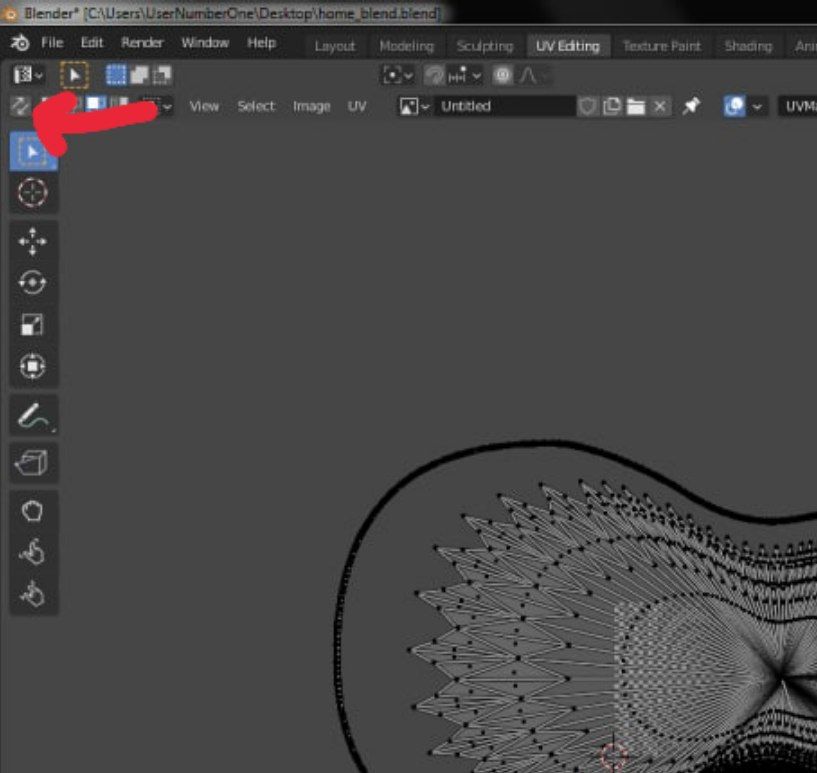Click Blender icon in title bar

(x=9, y=13)
